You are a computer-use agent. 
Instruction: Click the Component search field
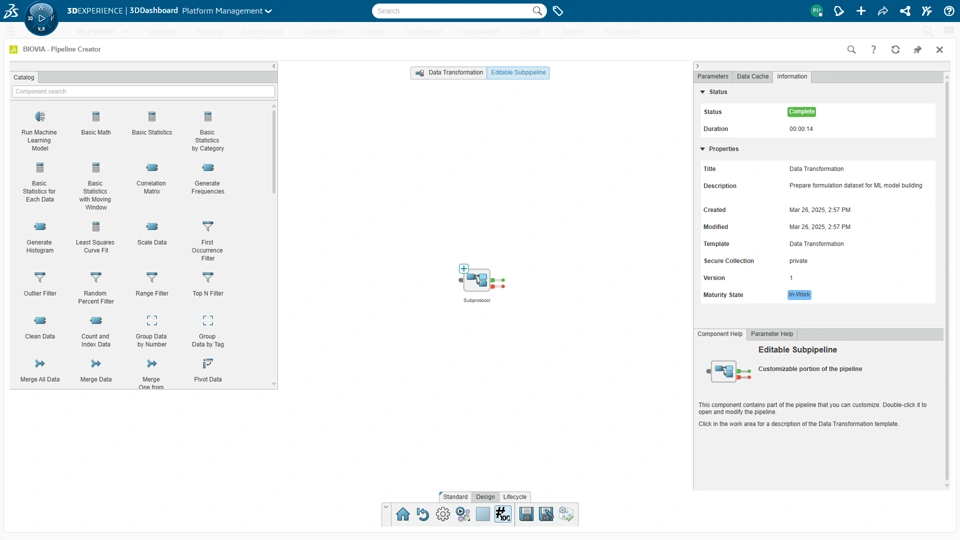click(x=143, y=91)
